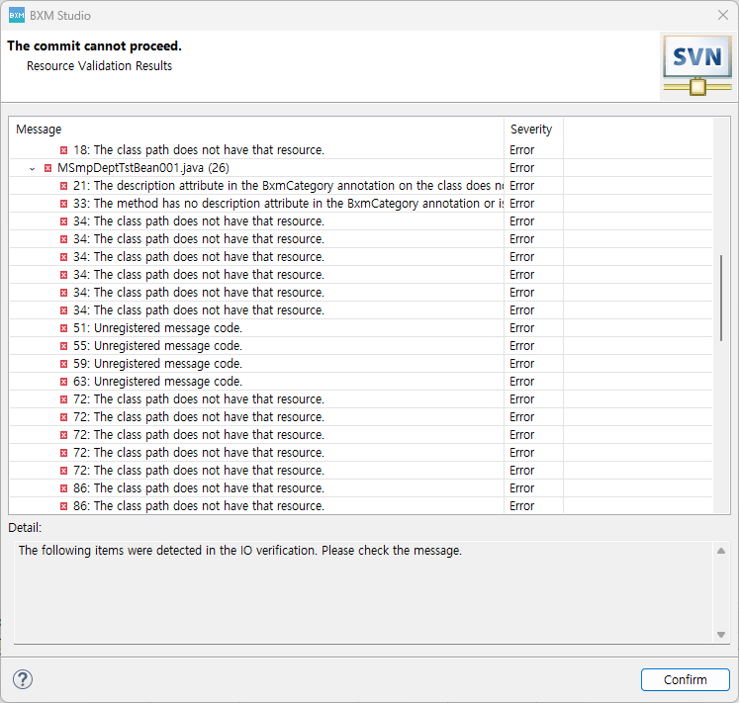
Task: Click the error icon on line 63 row
Action: [x=64, y=382]
